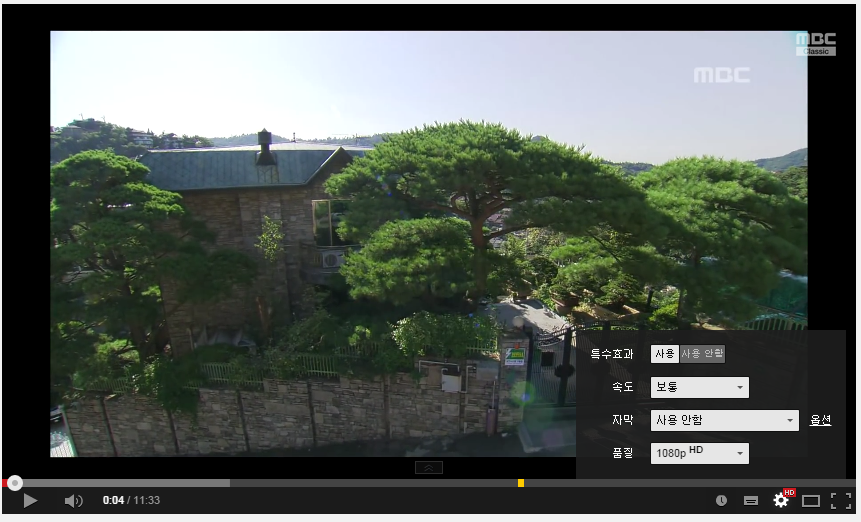Click the progress bar scrubber handle

pyautogui.click(x=15, y=483)
